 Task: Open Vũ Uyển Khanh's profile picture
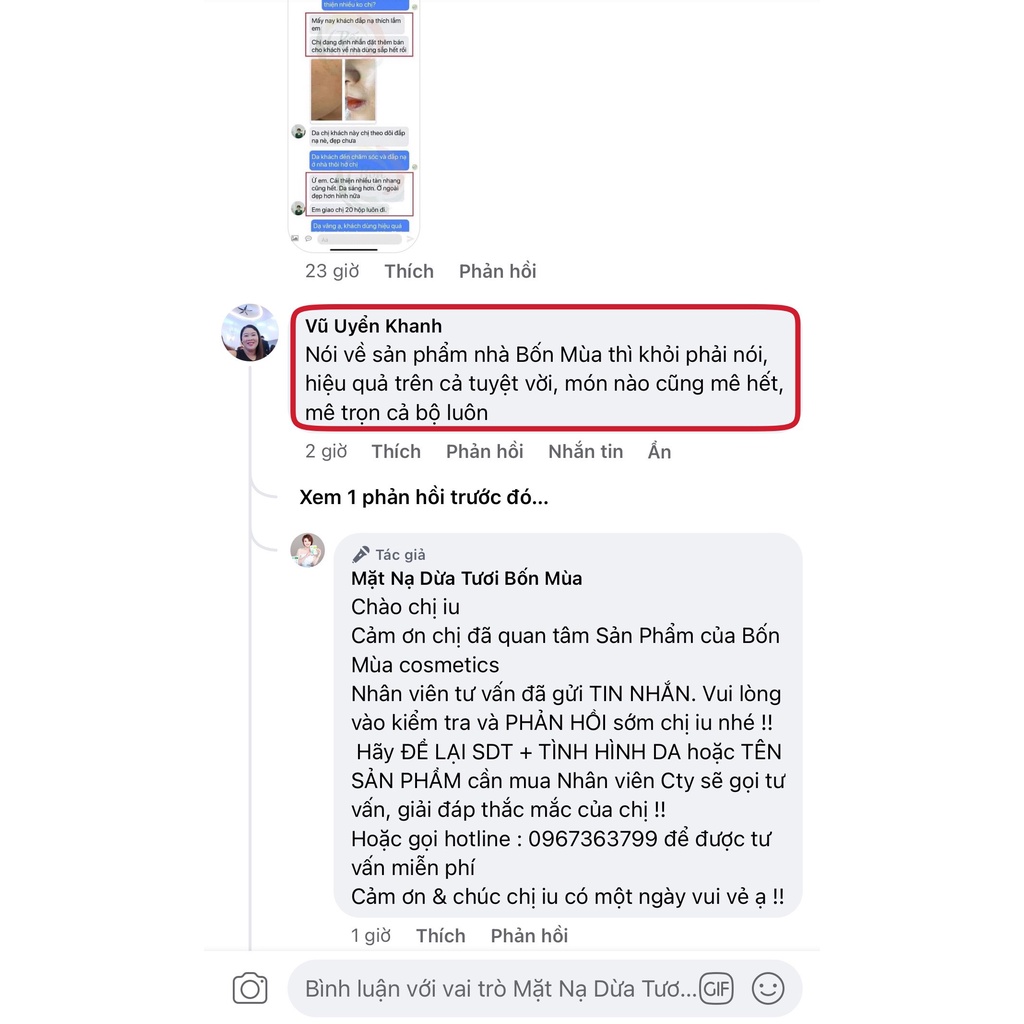click(x=249, y=332)
